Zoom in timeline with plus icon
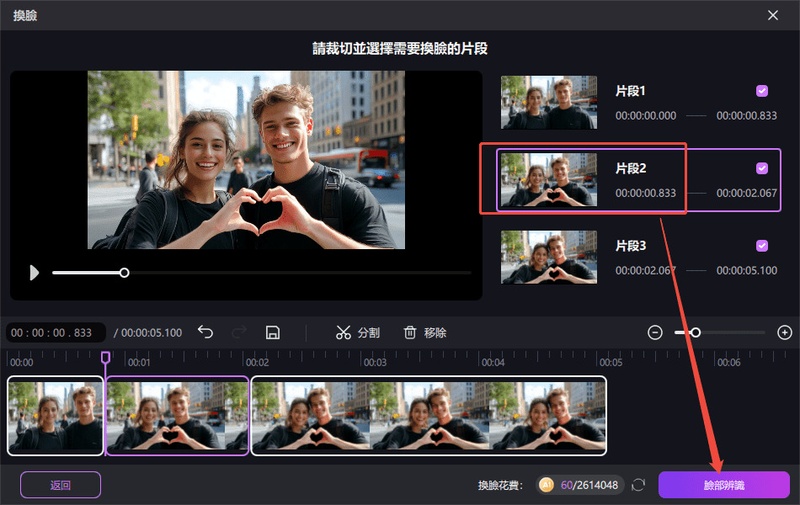Screen dimensions: 800x505 tap(784, 333)
